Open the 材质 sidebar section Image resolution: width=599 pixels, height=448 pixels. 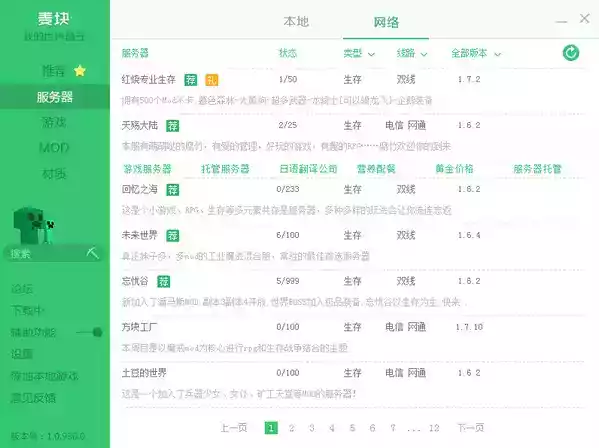tap(54, 174)
